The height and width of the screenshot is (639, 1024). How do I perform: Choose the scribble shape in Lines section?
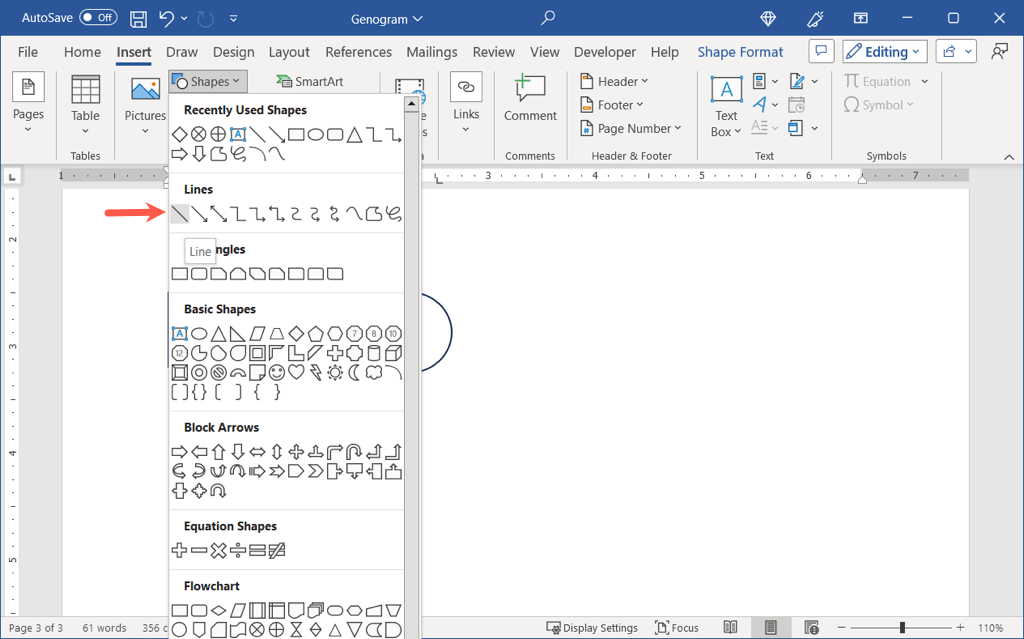click(x=393, y=213)
